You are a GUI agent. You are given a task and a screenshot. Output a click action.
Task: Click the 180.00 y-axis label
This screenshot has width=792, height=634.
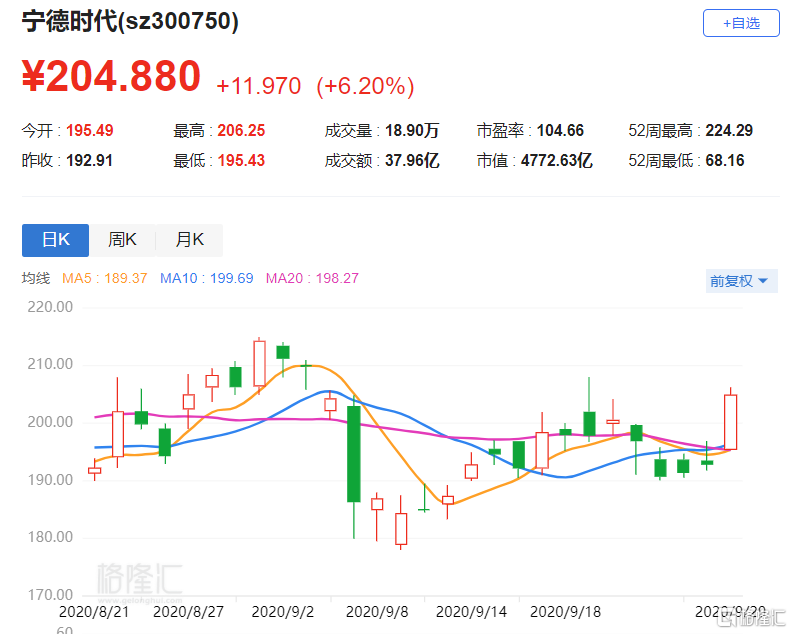pos(50,537)
